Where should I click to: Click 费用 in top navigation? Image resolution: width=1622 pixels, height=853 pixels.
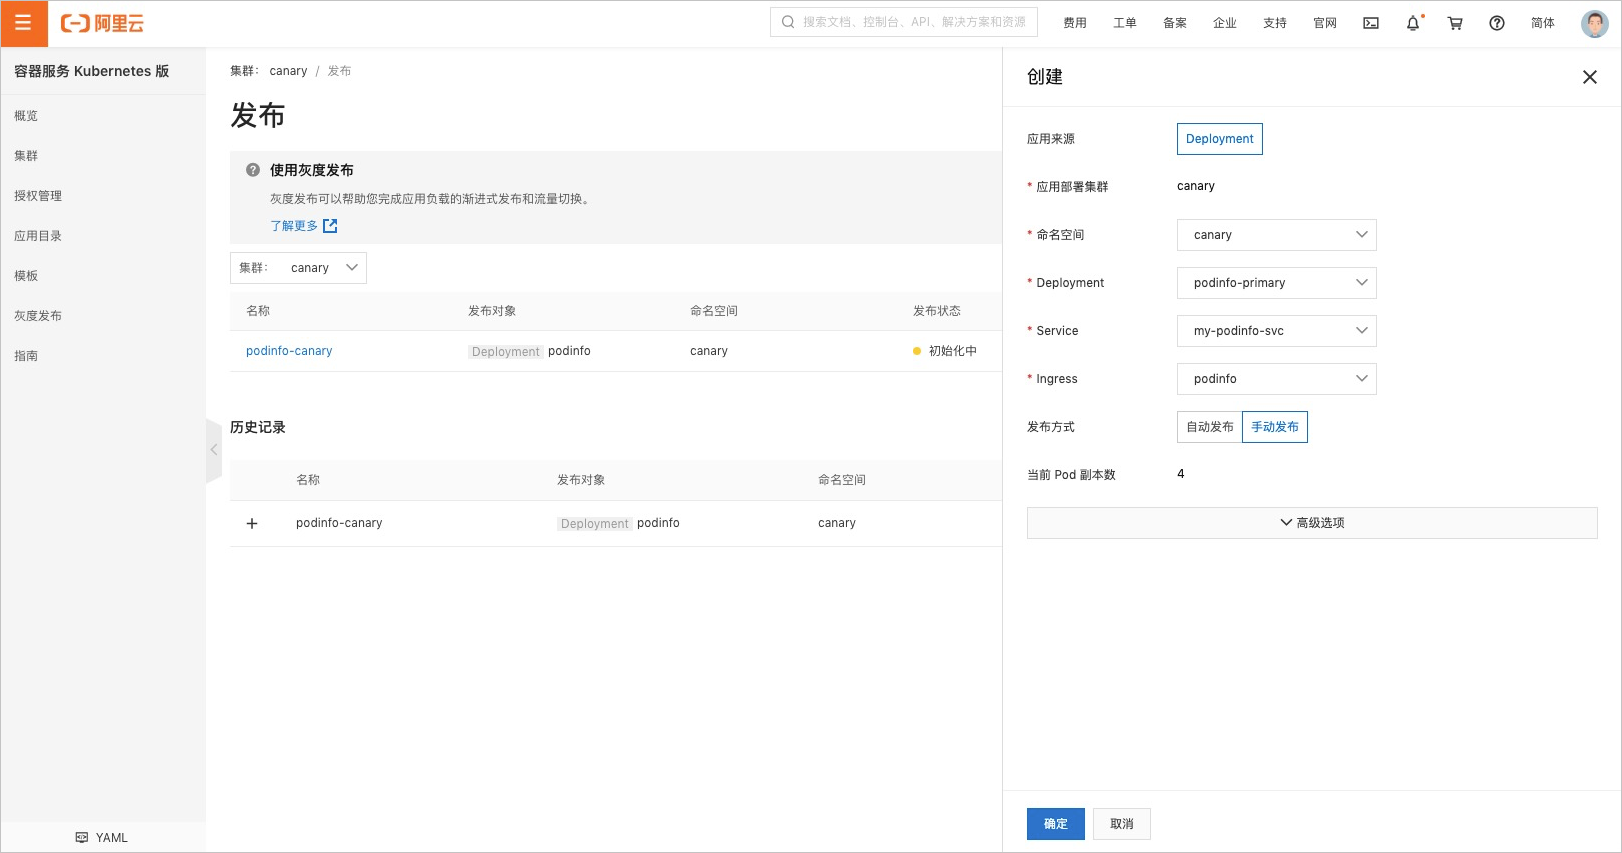click(x=1075, y=23)
